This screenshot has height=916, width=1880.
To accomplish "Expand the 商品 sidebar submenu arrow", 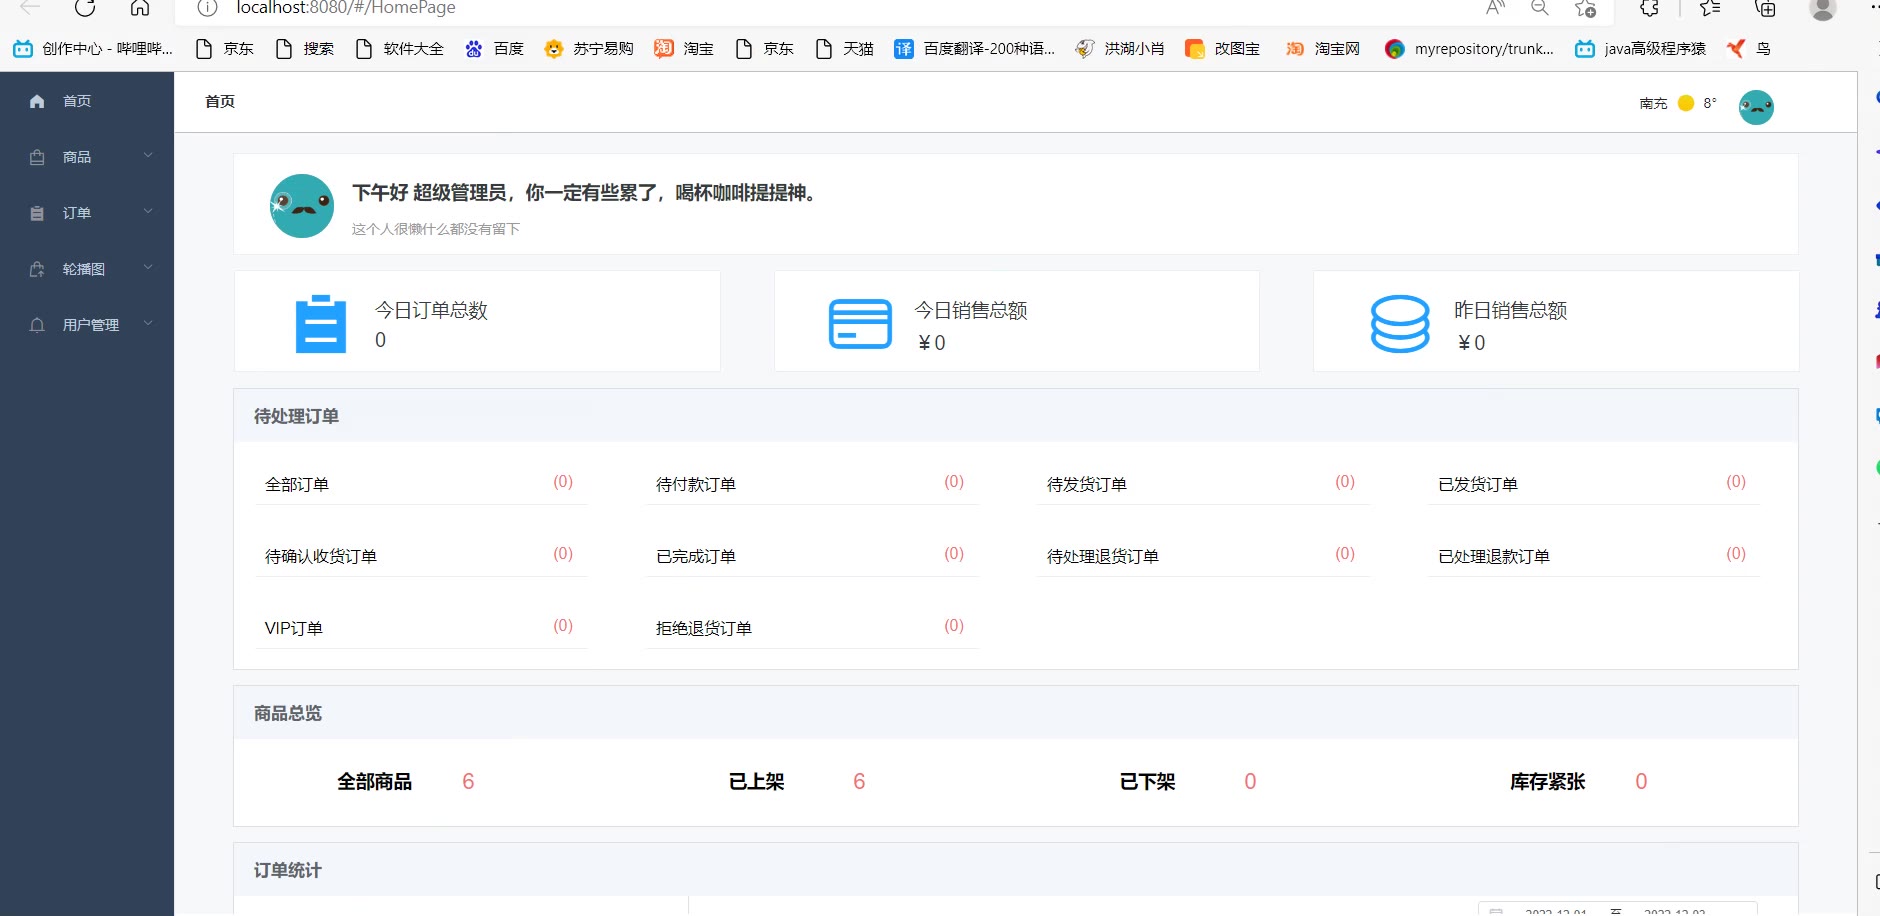I will (x=148, y=155).
